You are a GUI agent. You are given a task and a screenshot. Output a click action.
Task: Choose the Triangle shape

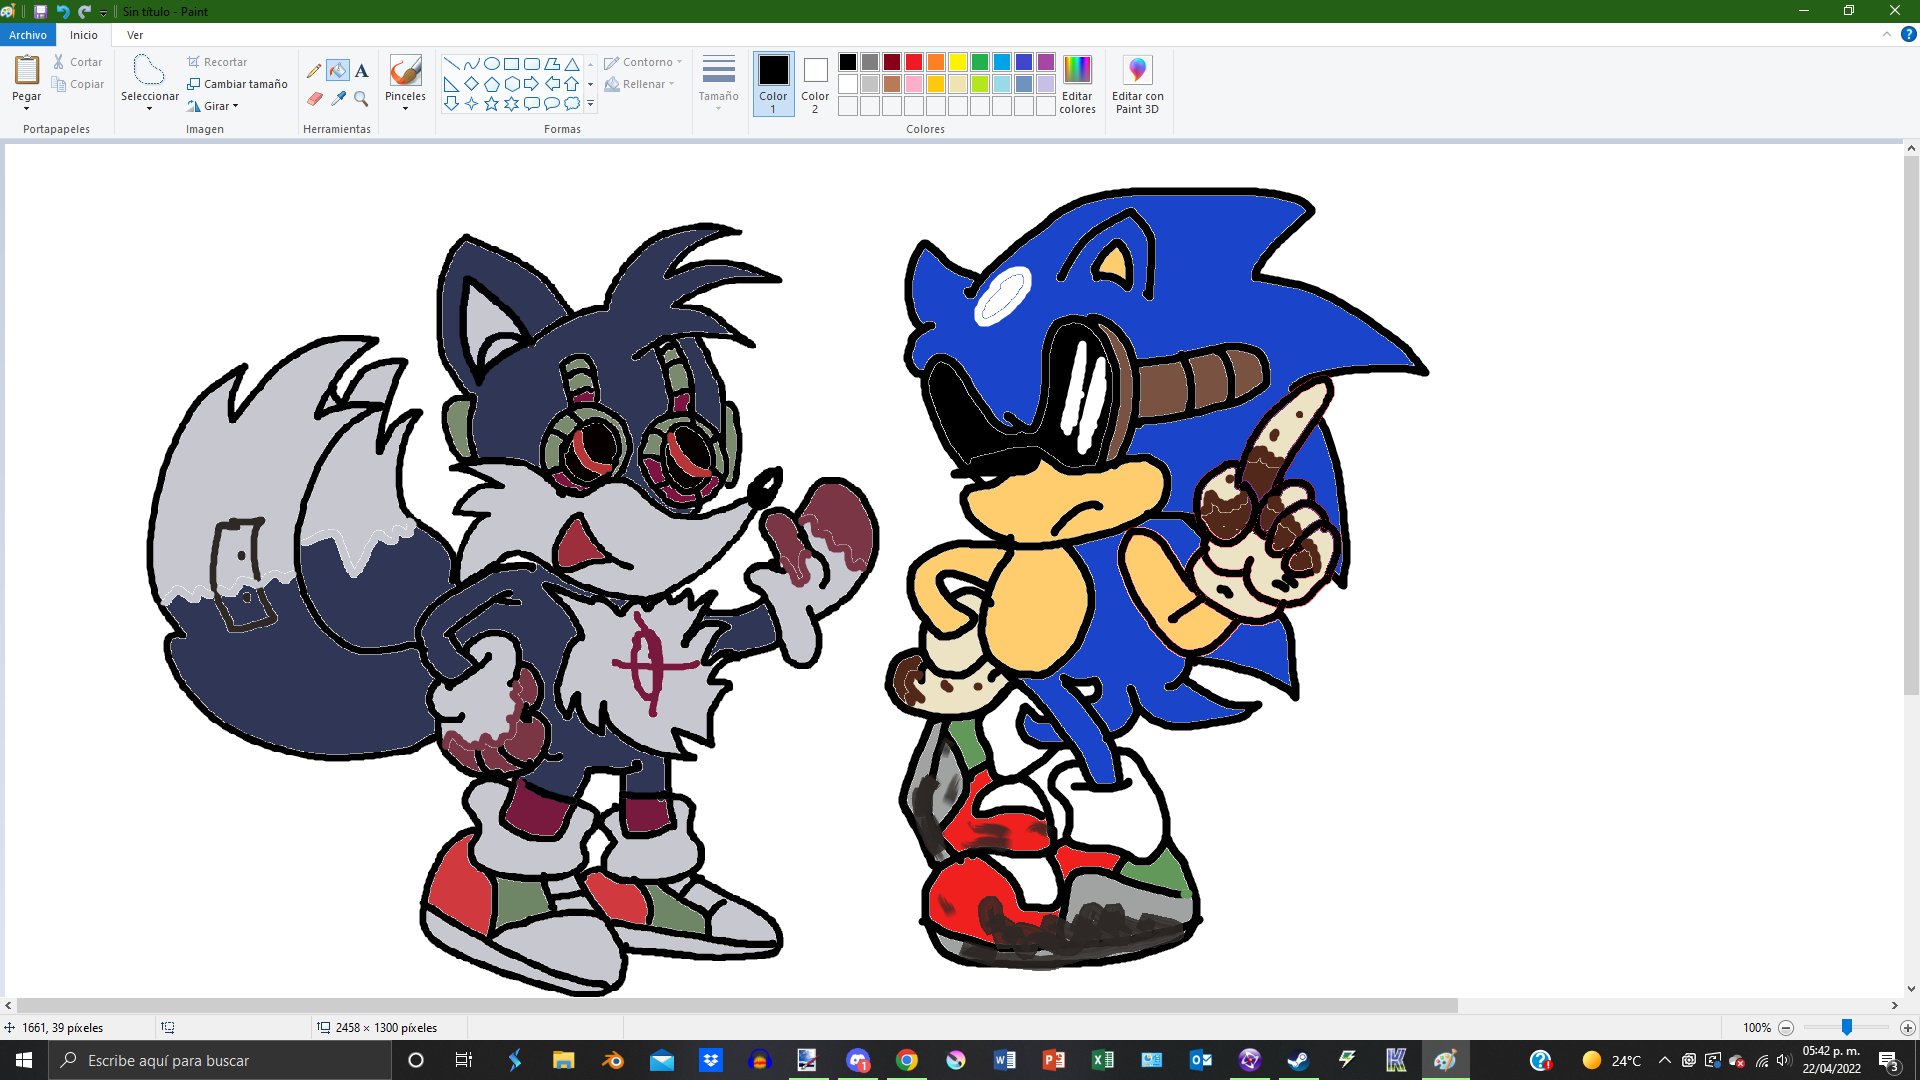[x=572, y=64]
